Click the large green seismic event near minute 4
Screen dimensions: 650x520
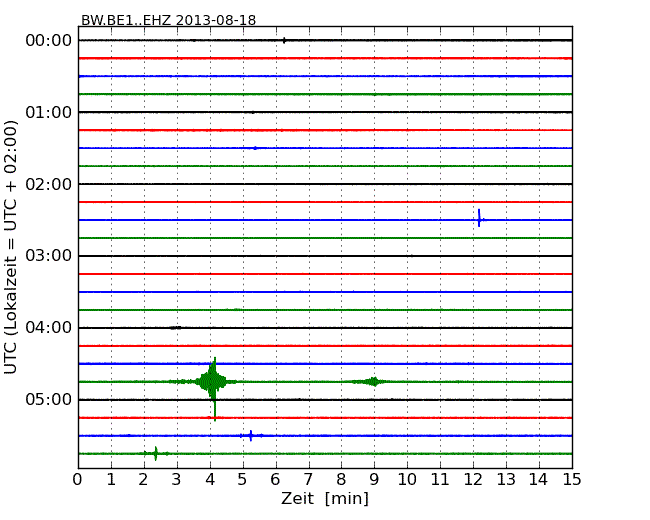pyautogui.click(x=213, y=382)
